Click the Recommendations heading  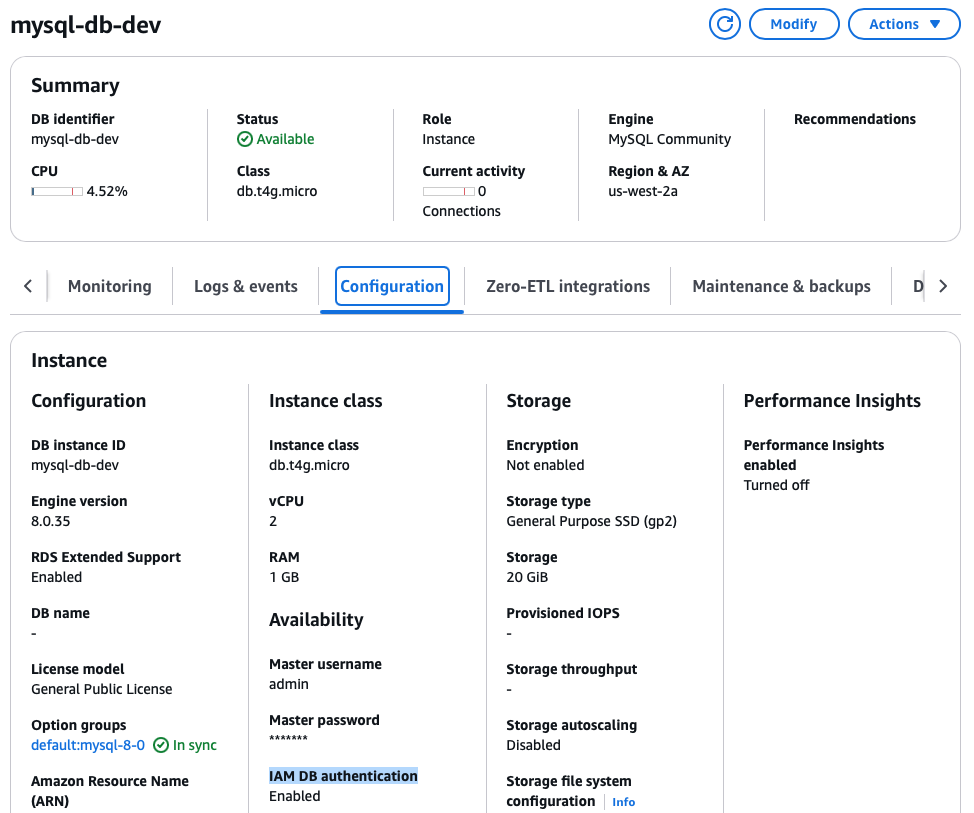point(855,119)
